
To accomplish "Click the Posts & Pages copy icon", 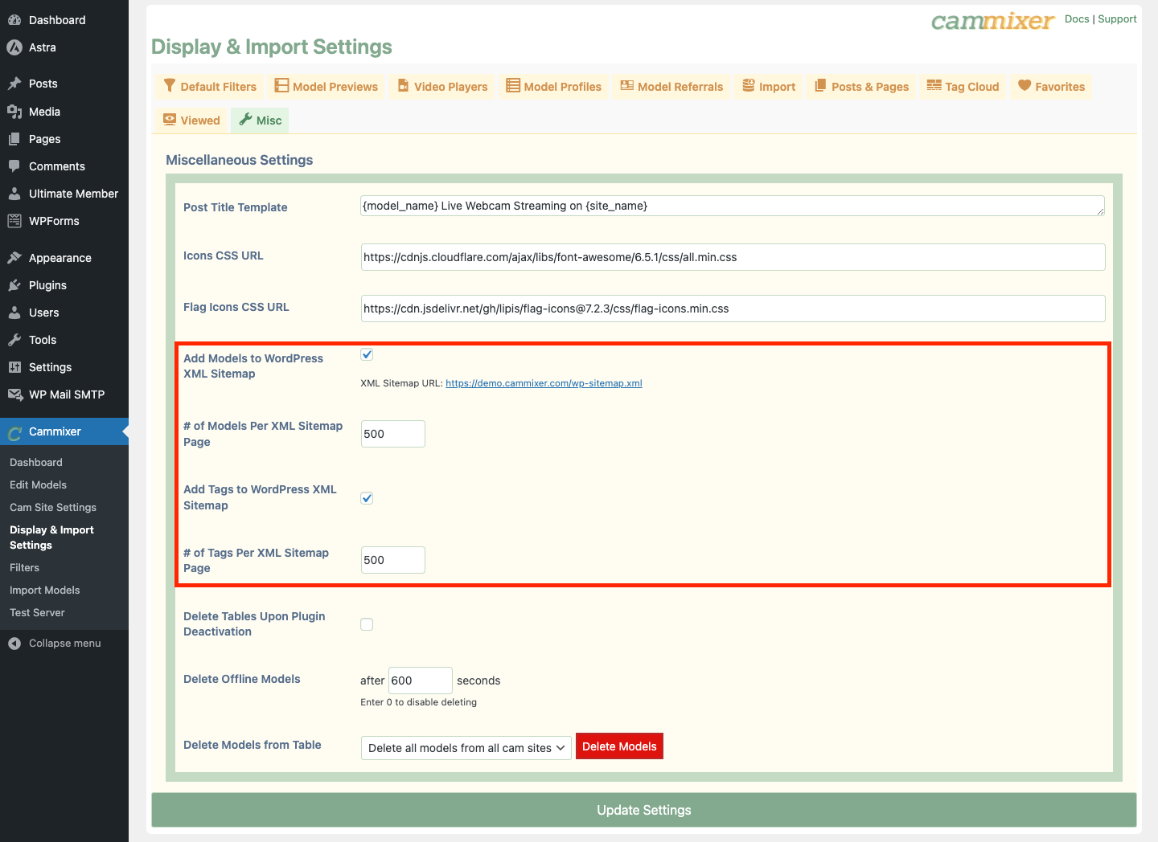I will pos(820,86).
